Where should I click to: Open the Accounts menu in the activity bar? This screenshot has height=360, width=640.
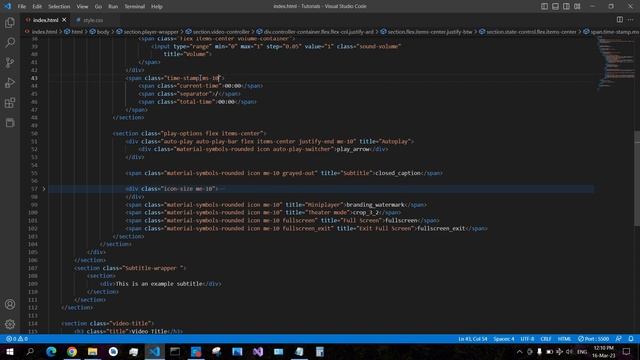pyautogui.click(x=10, y=304)
